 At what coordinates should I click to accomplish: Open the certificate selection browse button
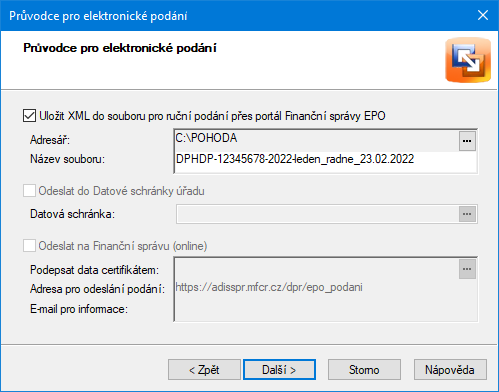pyautogui.click(x=467, y=269)
